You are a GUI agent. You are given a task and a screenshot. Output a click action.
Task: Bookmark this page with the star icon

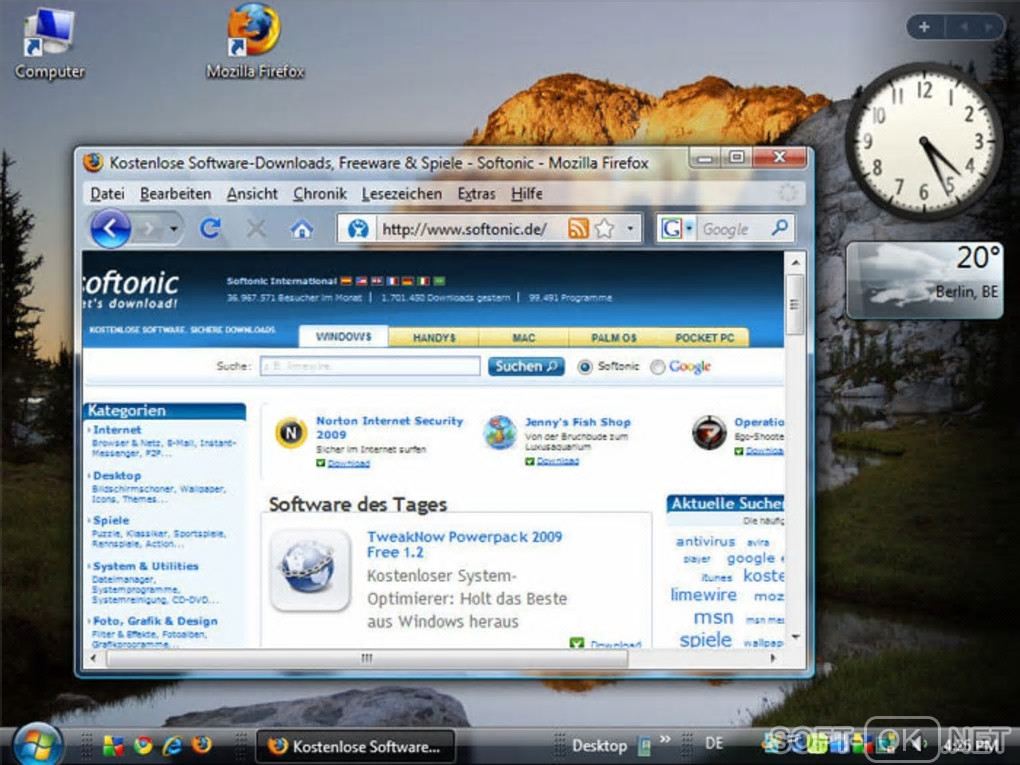605,228
